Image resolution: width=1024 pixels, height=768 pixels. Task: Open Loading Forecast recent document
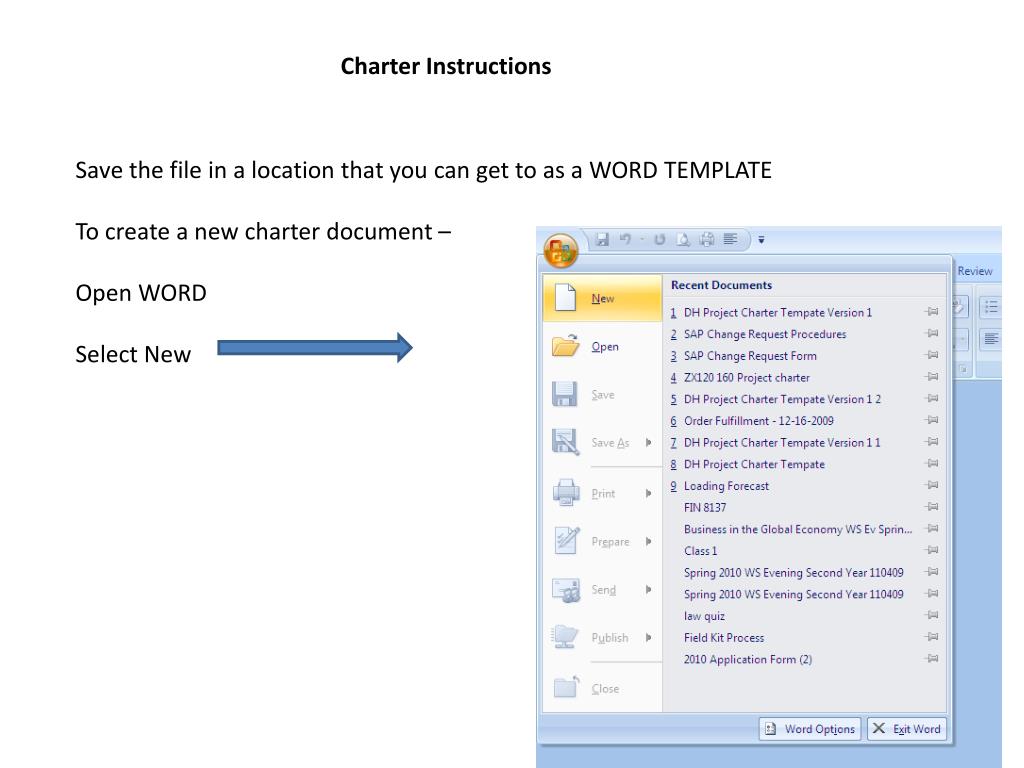[726, 486]
